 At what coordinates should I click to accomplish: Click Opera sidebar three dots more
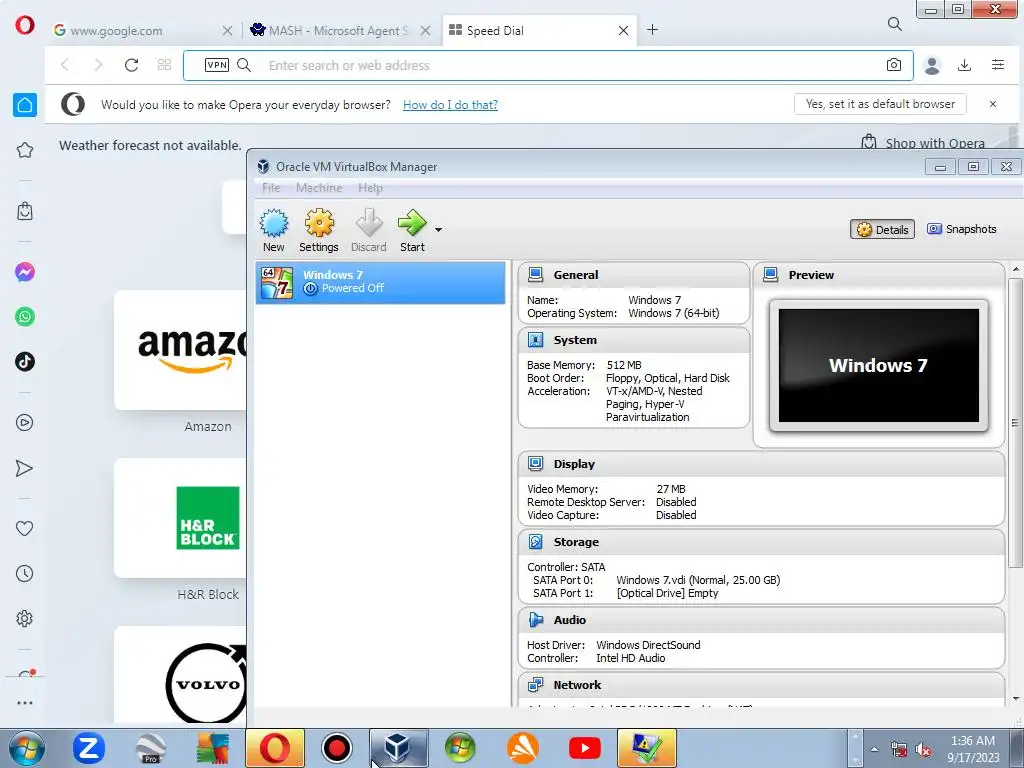pyautogui.click(x=25, y=703)
